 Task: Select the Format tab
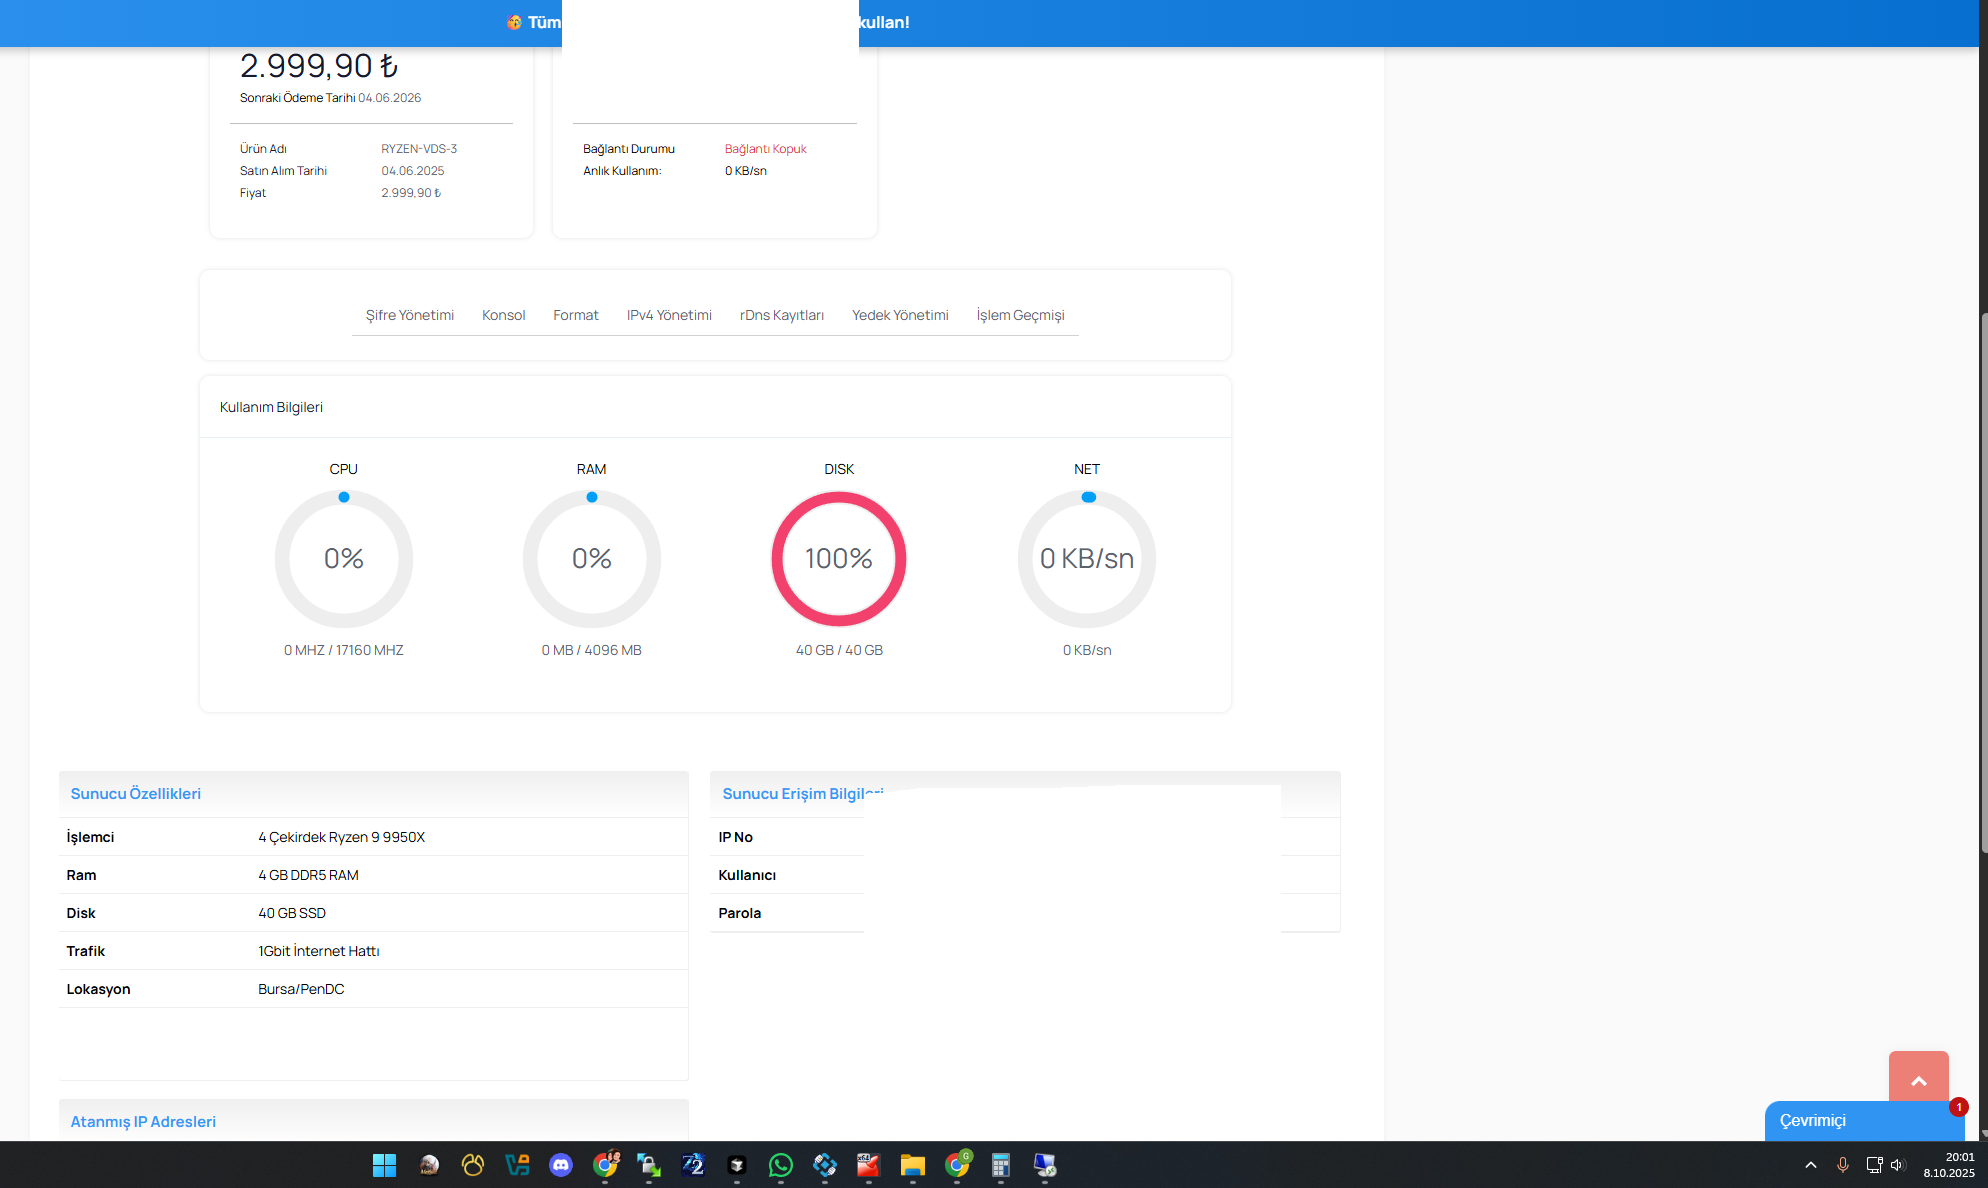575,315
